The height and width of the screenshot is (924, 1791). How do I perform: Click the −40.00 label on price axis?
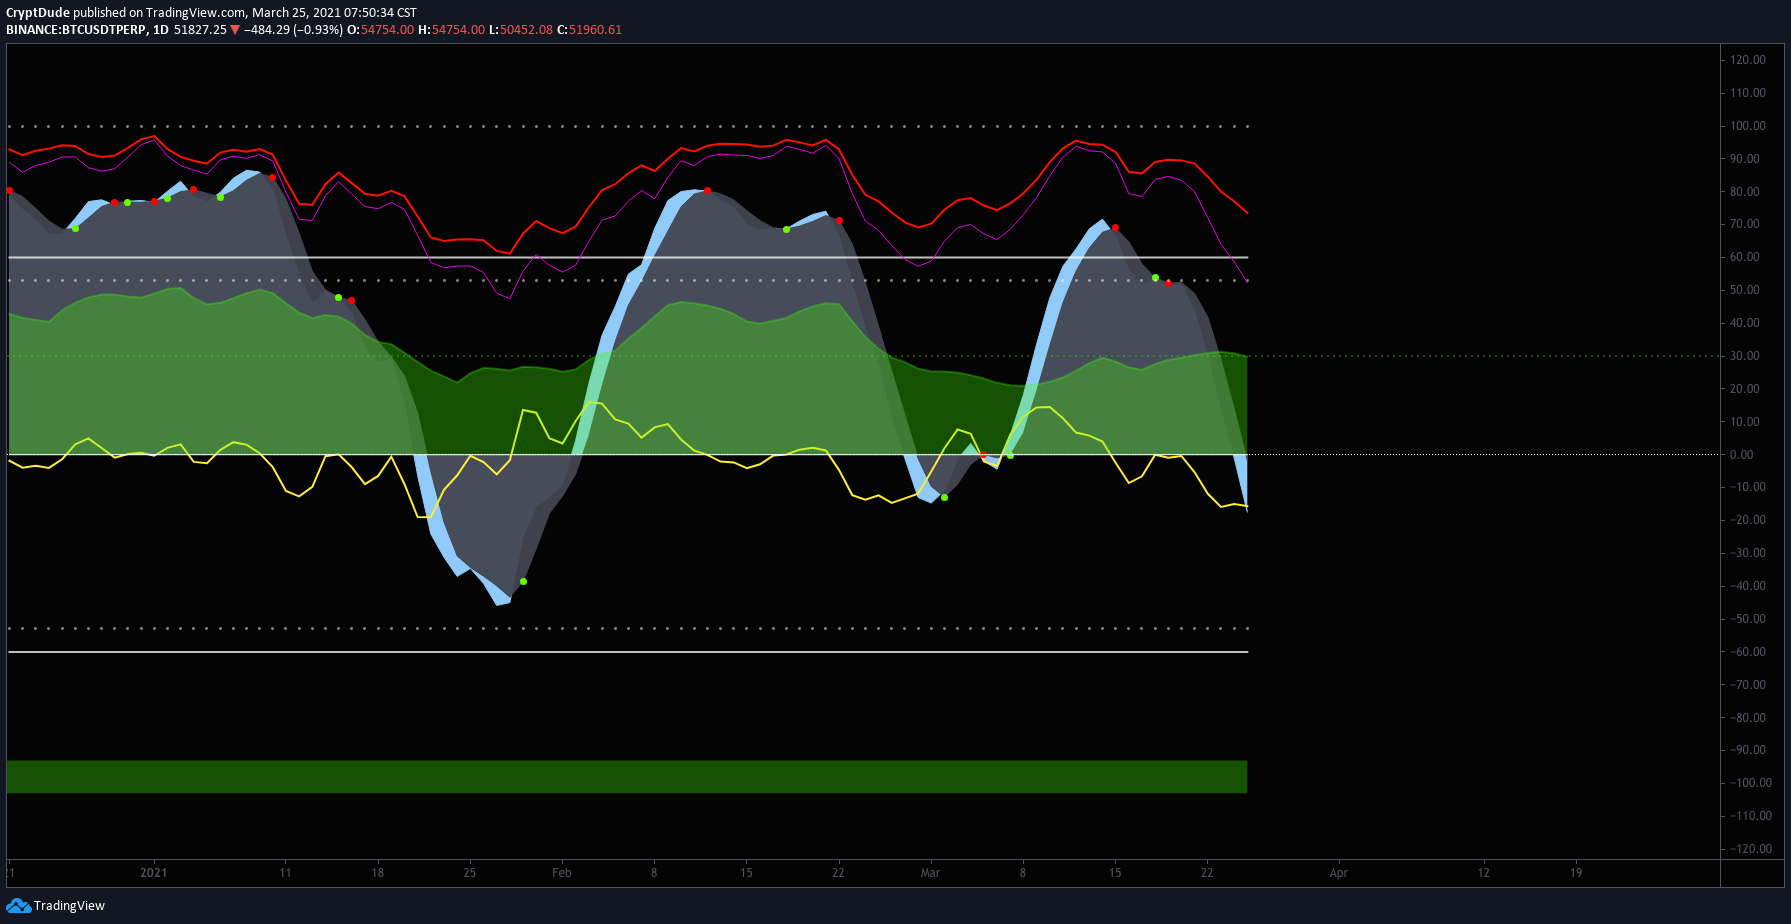[1748, 586]
